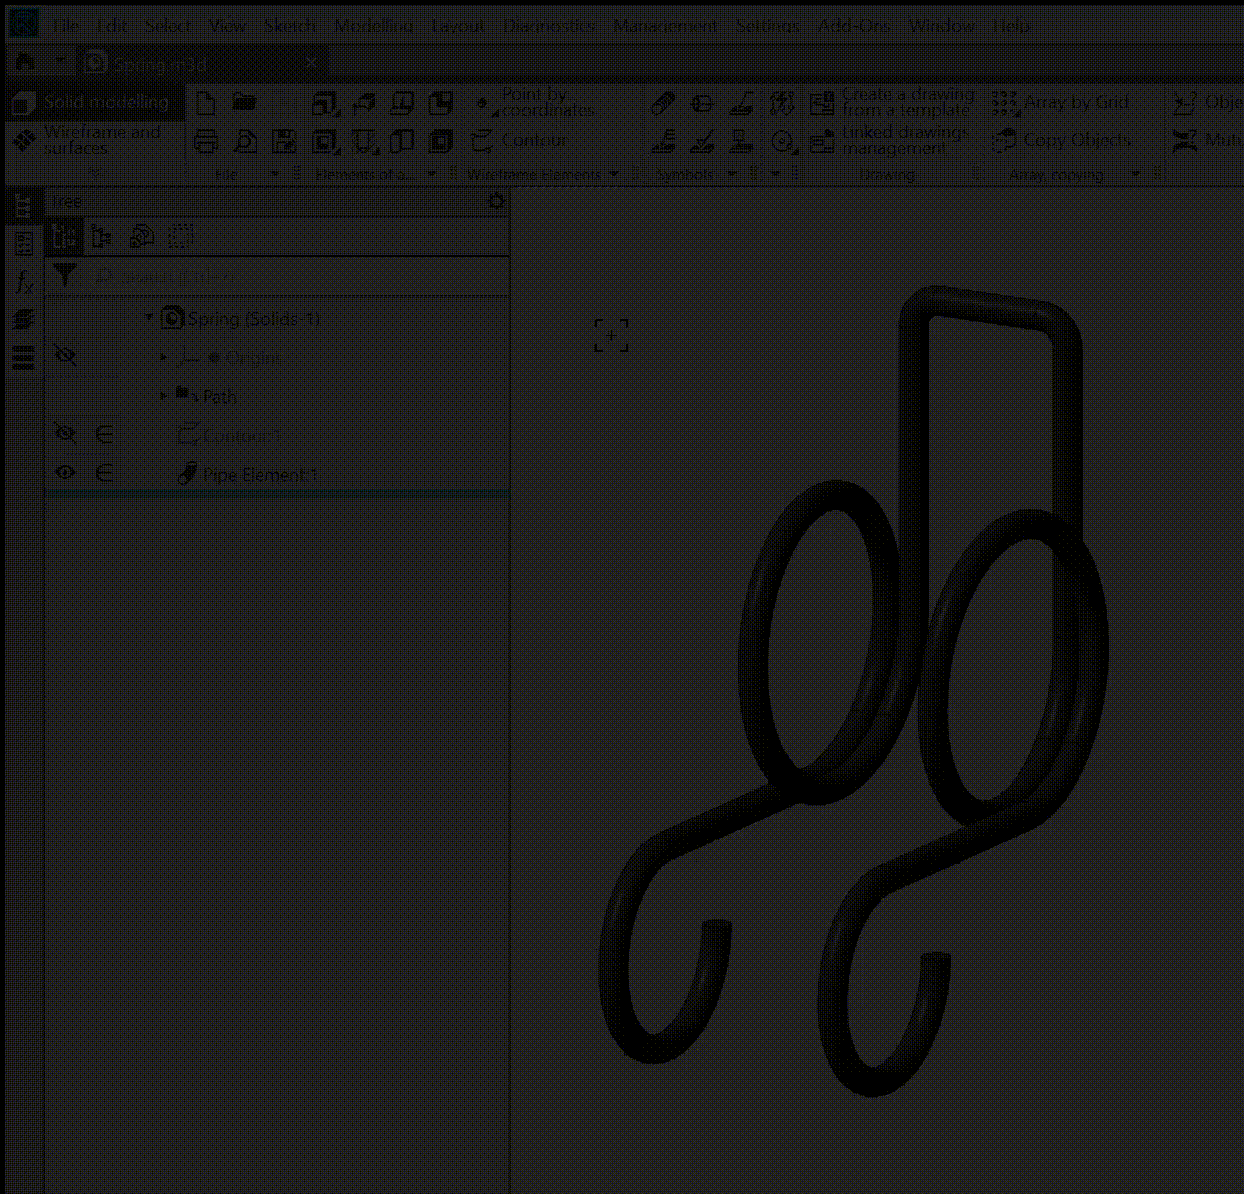Open the Modelling menu
1244x1194 pixels.
click(373, 26)
